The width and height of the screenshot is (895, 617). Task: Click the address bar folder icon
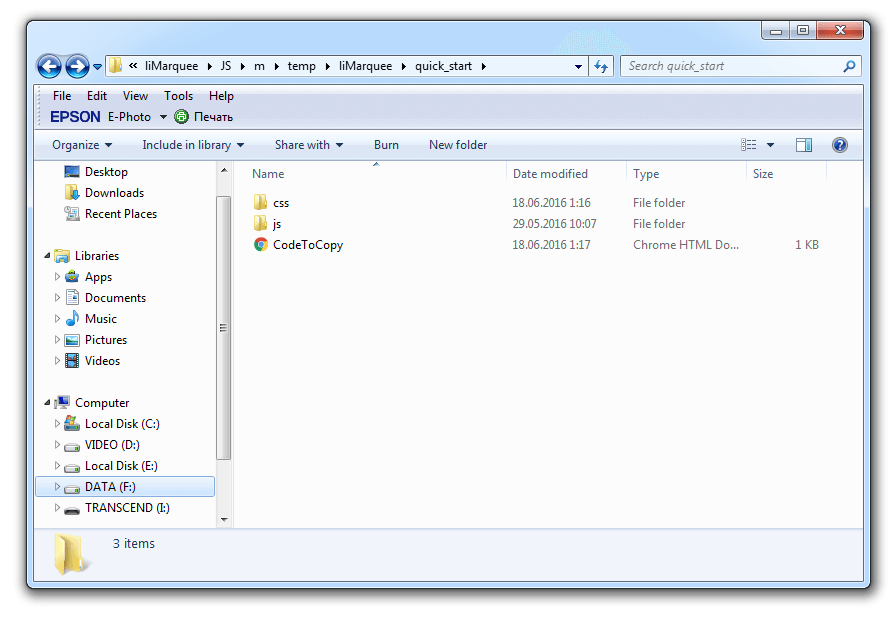[115, 66]
